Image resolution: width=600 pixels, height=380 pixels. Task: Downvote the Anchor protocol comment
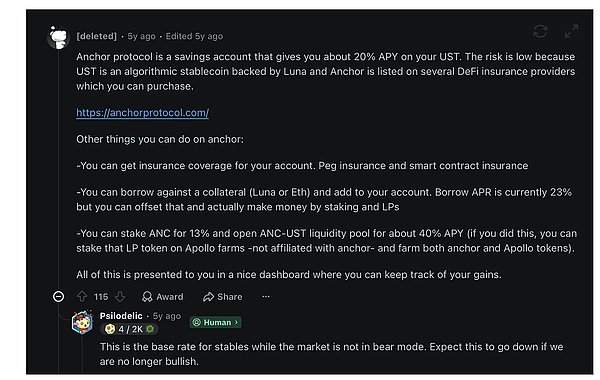tap(120, 297)
